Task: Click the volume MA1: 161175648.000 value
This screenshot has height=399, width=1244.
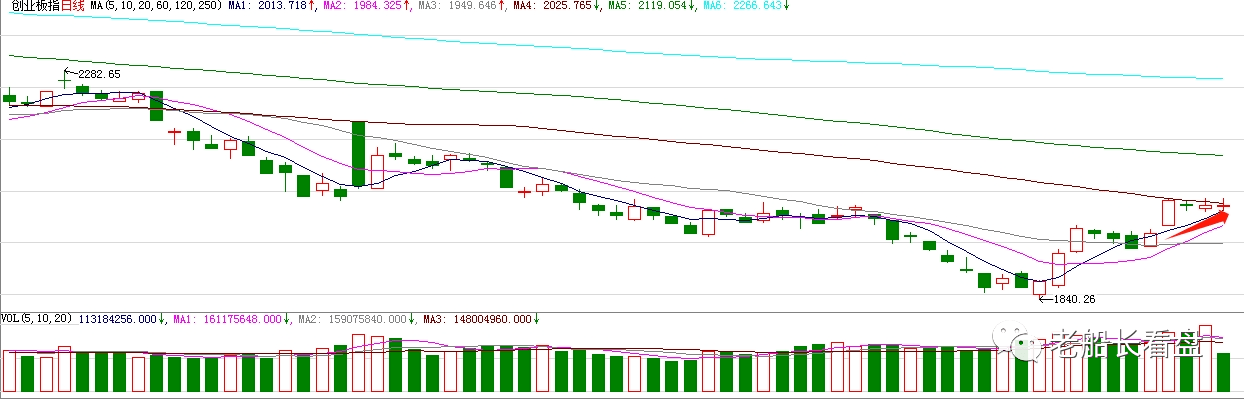Action: (227, 320)
